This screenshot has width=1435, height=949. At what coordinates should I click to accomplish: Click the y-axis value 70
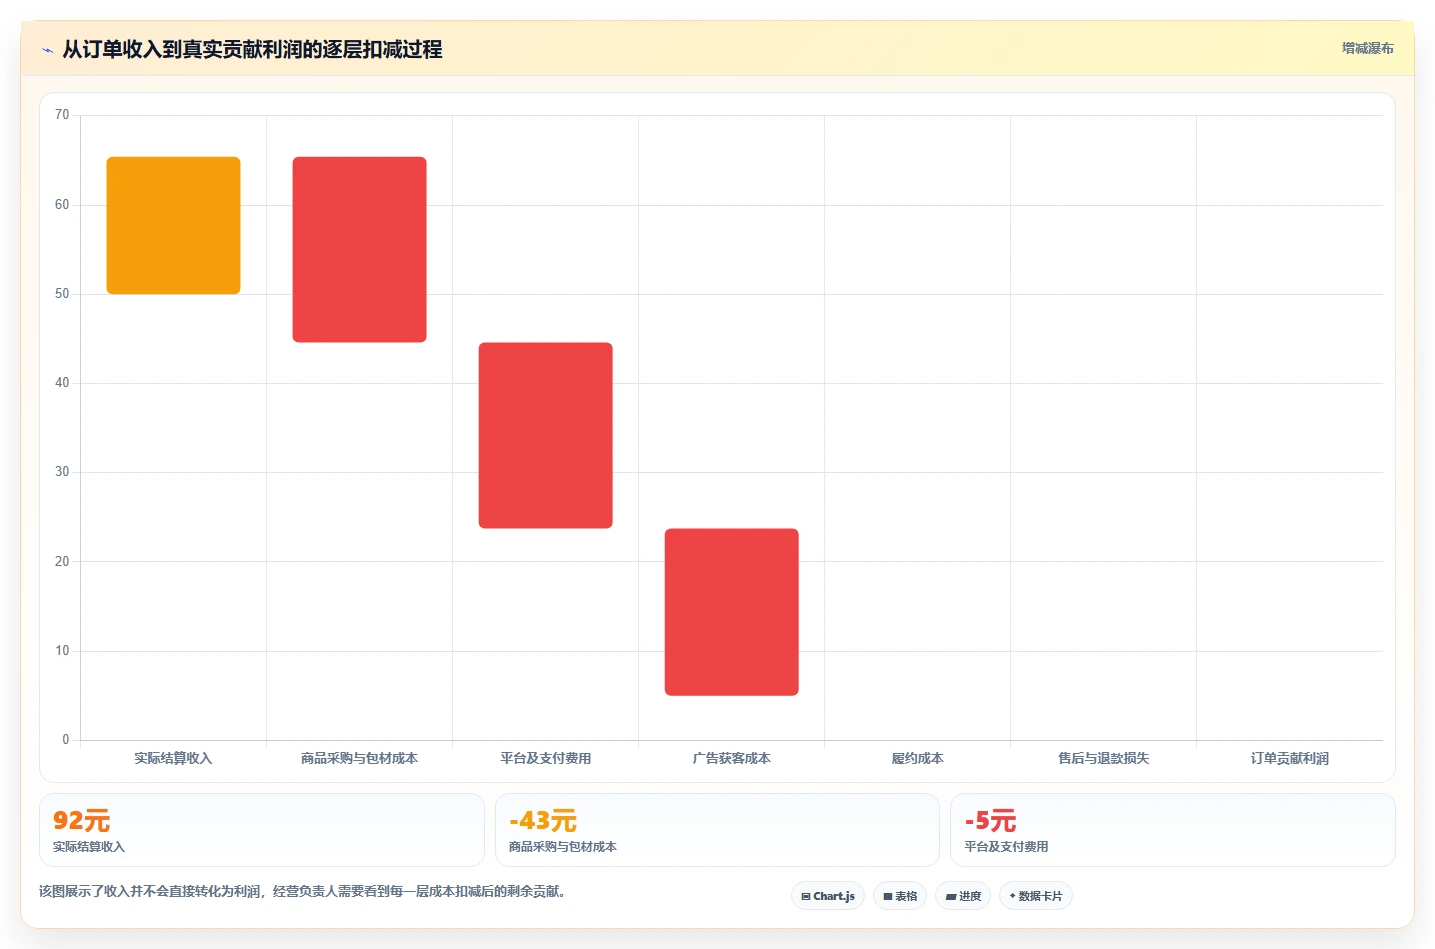click(62, 115)
